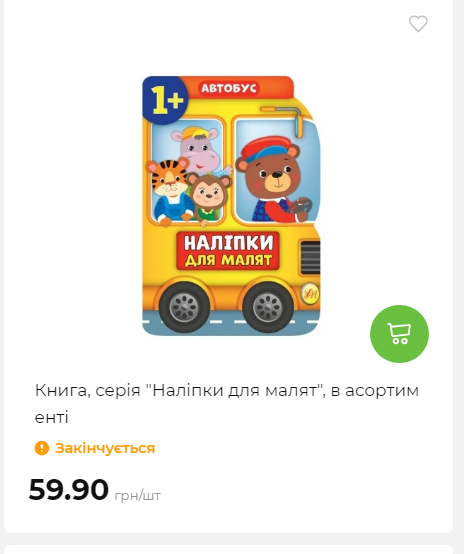Click the 59.90 price
The width and height of the screenshot is (464, 554).
click(69, 489)
